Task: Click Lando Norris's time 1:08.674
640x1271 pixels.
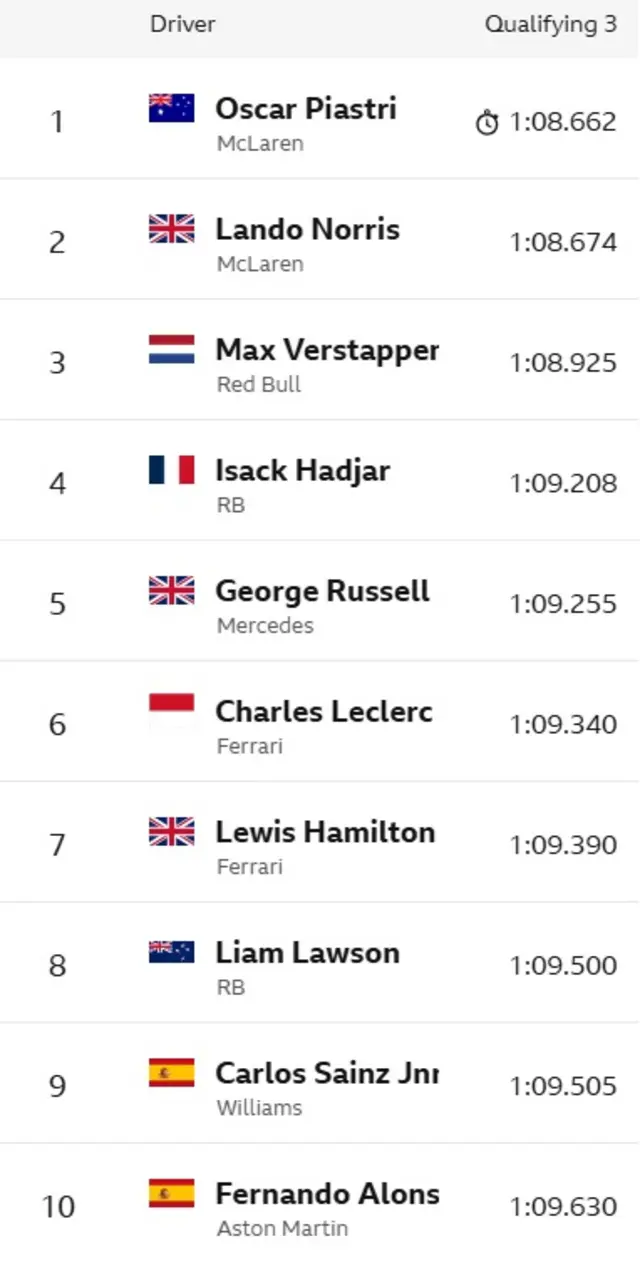Action: tap(563, 243)
